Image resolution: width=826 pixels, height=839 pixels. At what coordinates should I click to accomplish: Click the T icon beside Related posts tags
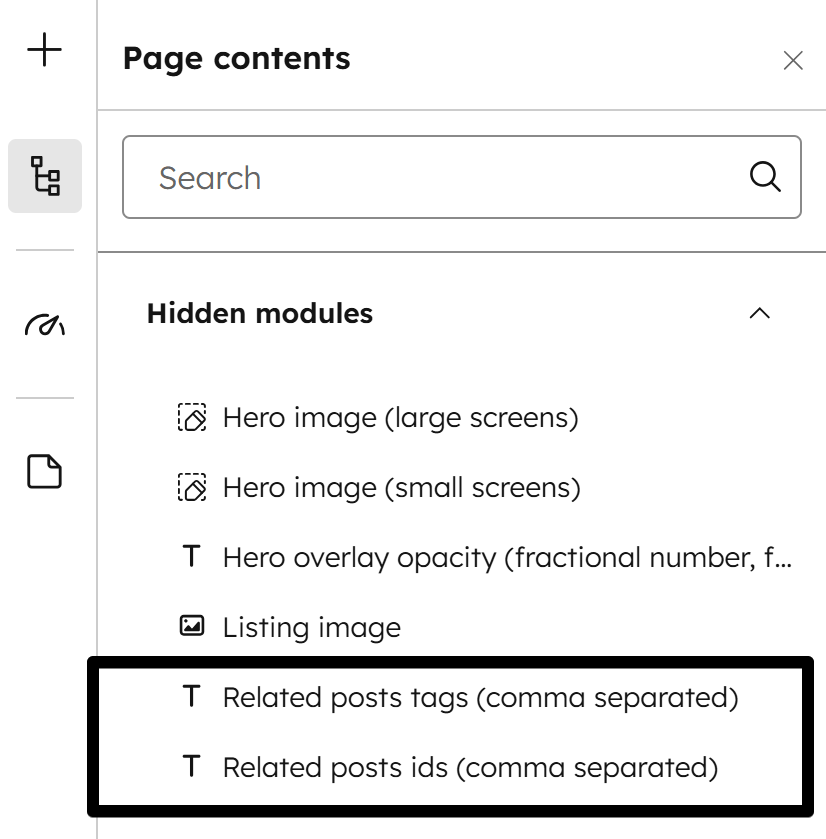[191, 697]
